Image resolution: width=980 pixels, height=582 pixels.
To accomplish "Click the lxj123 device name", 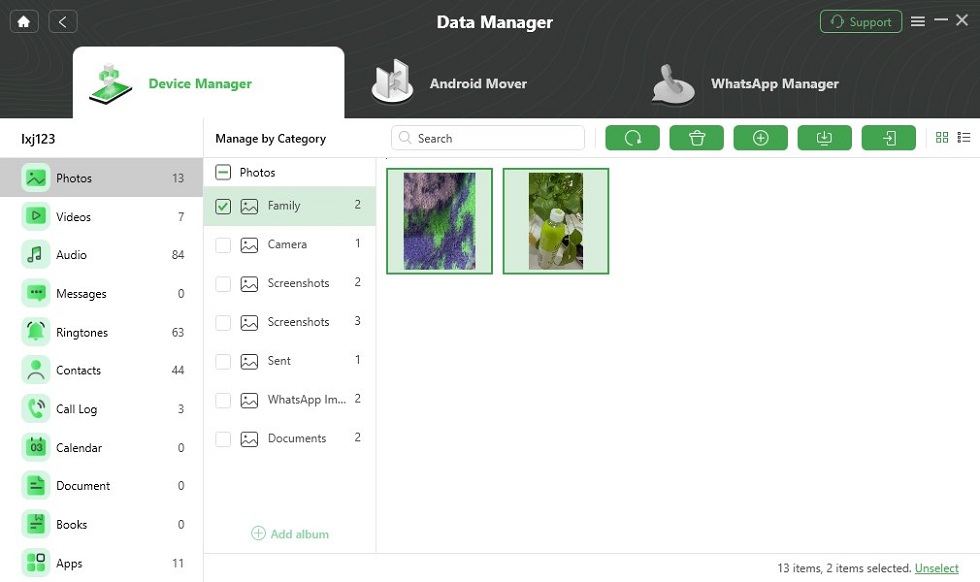I will pos(38,139).
